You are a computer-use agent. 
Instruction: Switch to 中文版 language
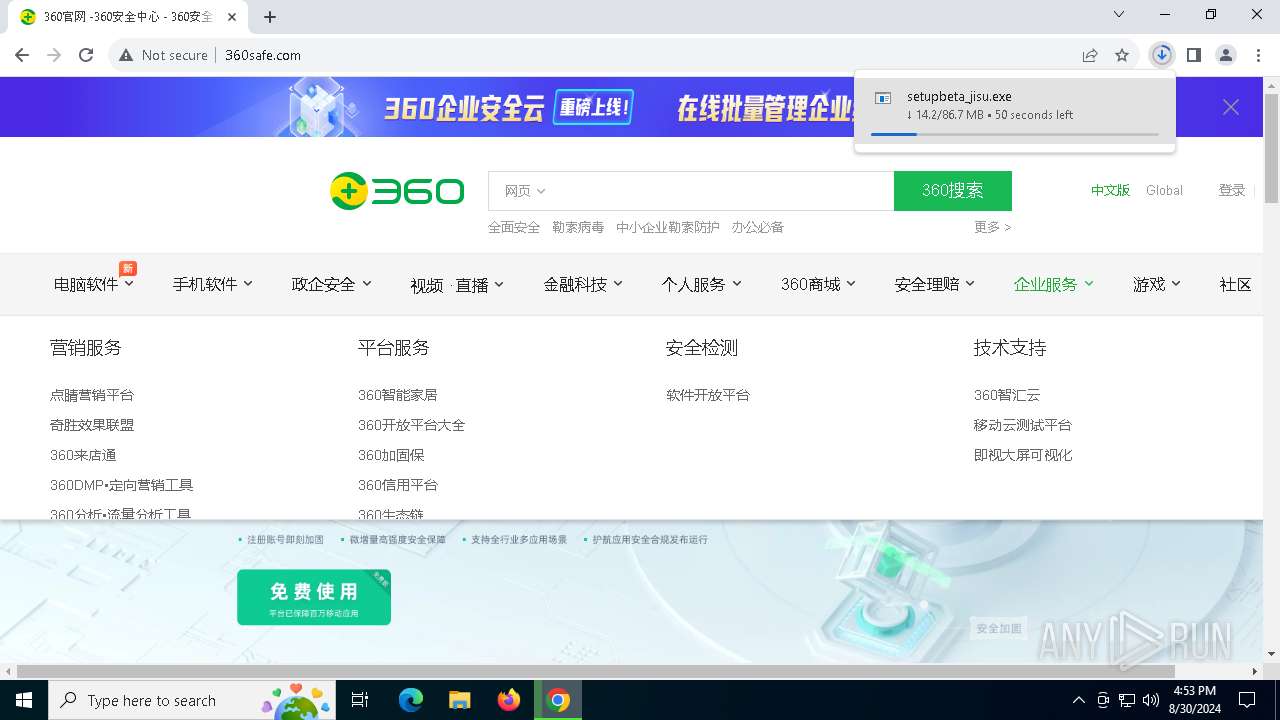click(x=1110, y=190)
